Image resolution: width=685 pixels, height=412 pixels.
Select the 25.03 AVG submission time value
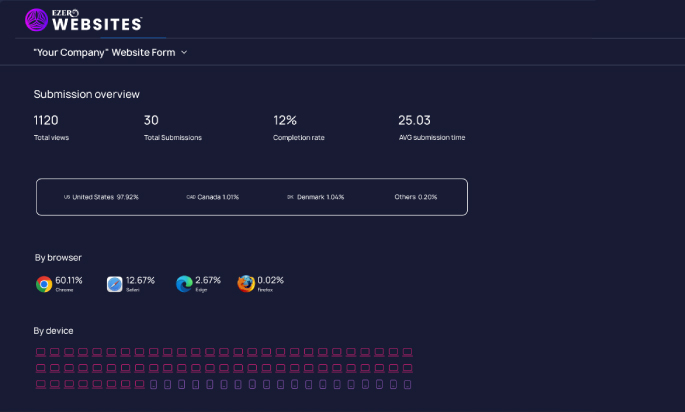click(414, 120)
